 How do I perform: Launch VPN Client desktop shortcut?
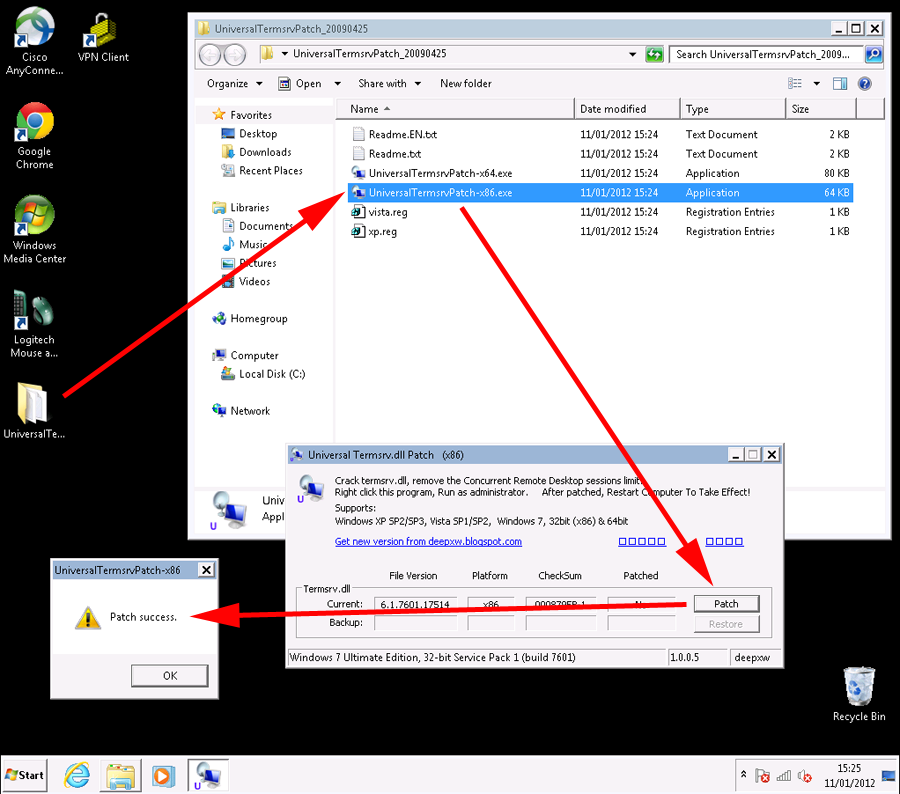pos(103,37)
